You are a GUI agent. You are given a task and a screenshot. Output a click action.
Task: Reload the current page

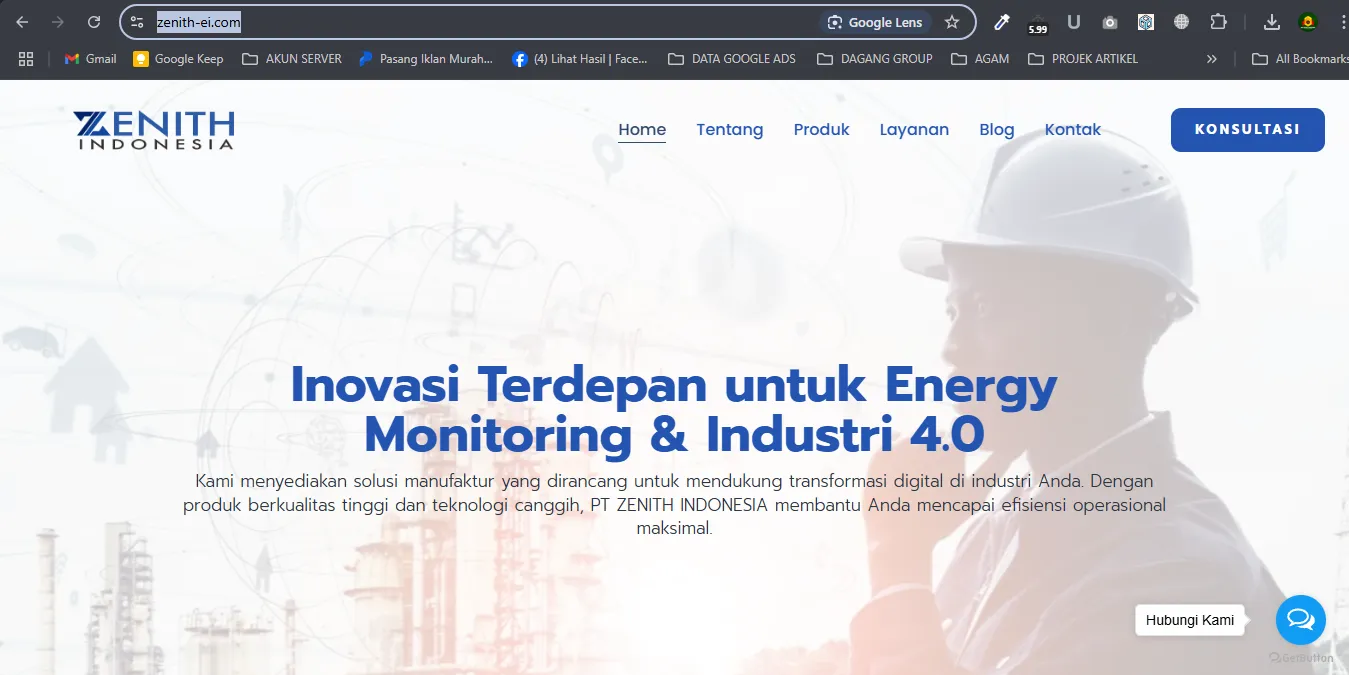tap(94, 22)
